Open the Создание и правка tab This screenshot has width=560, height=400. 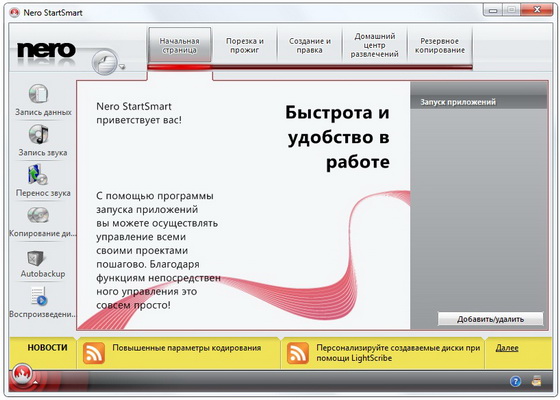310,45
